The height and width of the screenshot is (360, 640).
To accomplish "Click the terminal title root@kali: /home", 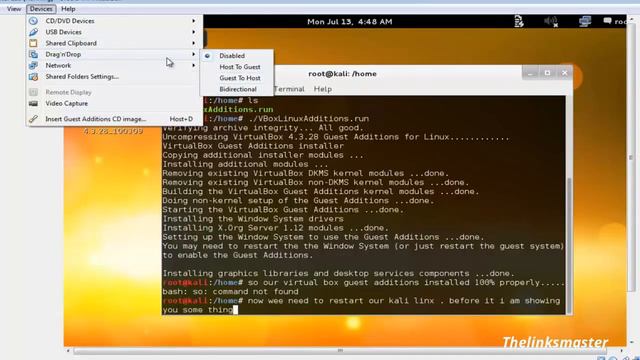I will pos(342,74).
